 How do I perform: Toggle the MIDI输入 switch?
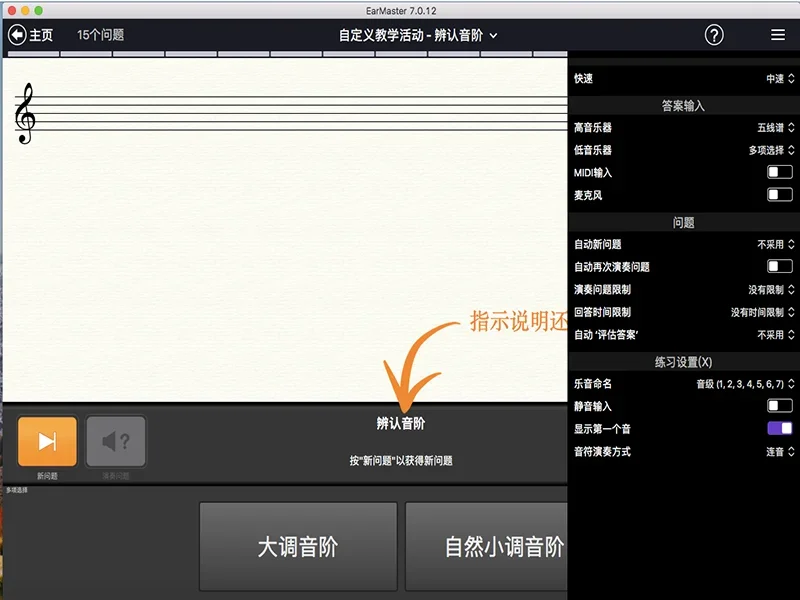(x=780, y=172)
